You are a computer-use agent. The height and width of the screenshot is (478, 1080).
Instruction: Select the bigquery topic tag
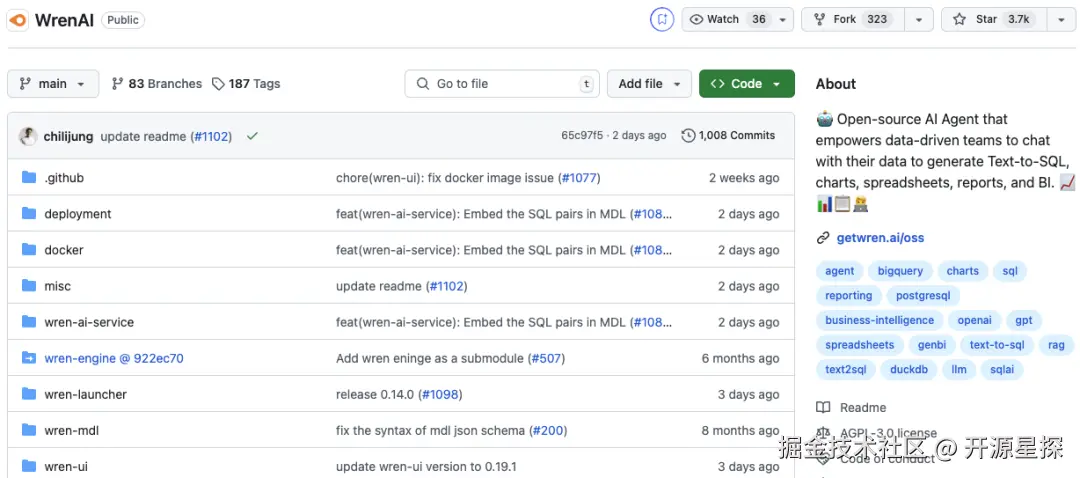click(x=900, y=271)
